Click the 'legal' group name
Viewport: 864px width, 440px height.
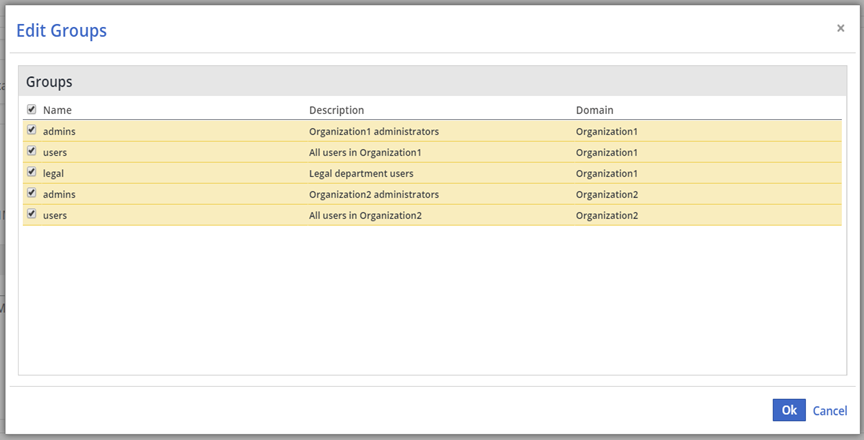tap(54, 173)
